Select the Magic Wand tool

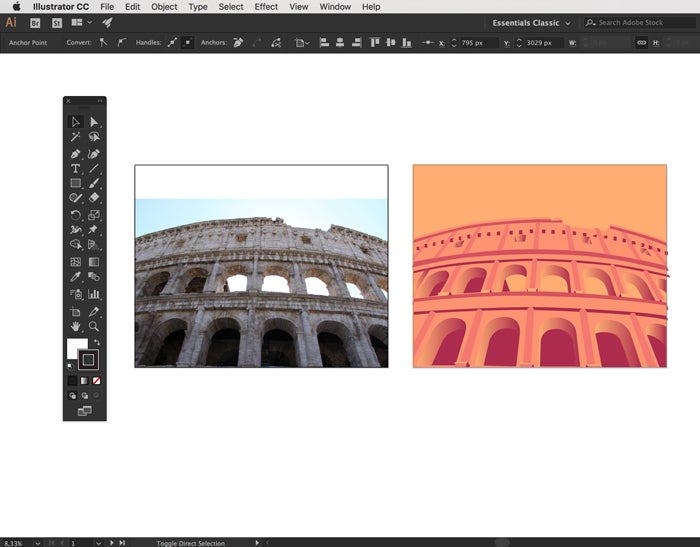pos(75,137)
